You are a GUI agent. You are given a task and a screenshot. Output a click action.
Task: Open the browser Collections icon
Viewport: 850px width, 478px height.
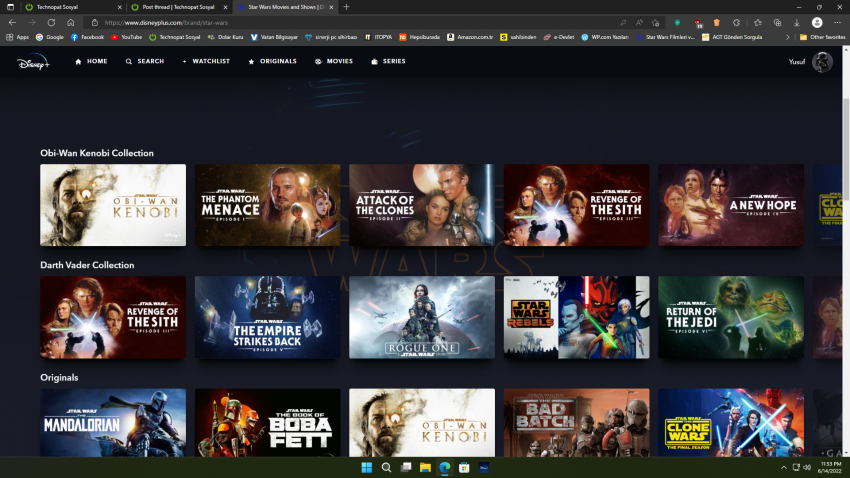pos(777,22)
